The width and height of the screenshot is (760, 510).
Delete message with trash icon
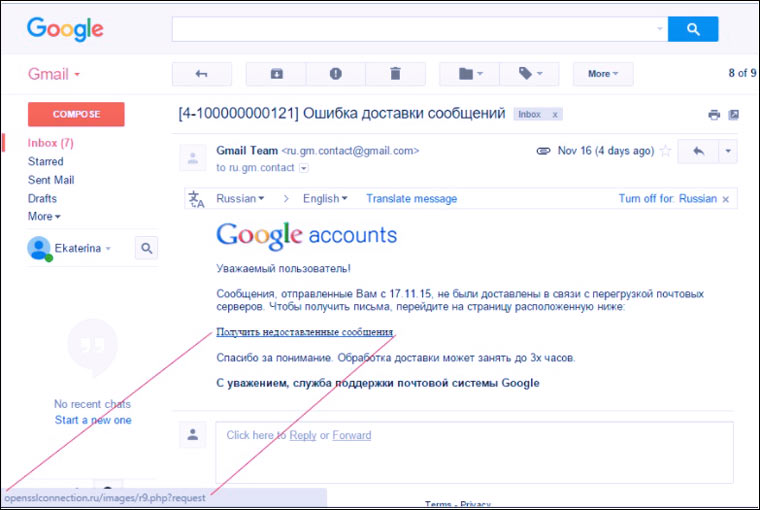tap(396, 74)
